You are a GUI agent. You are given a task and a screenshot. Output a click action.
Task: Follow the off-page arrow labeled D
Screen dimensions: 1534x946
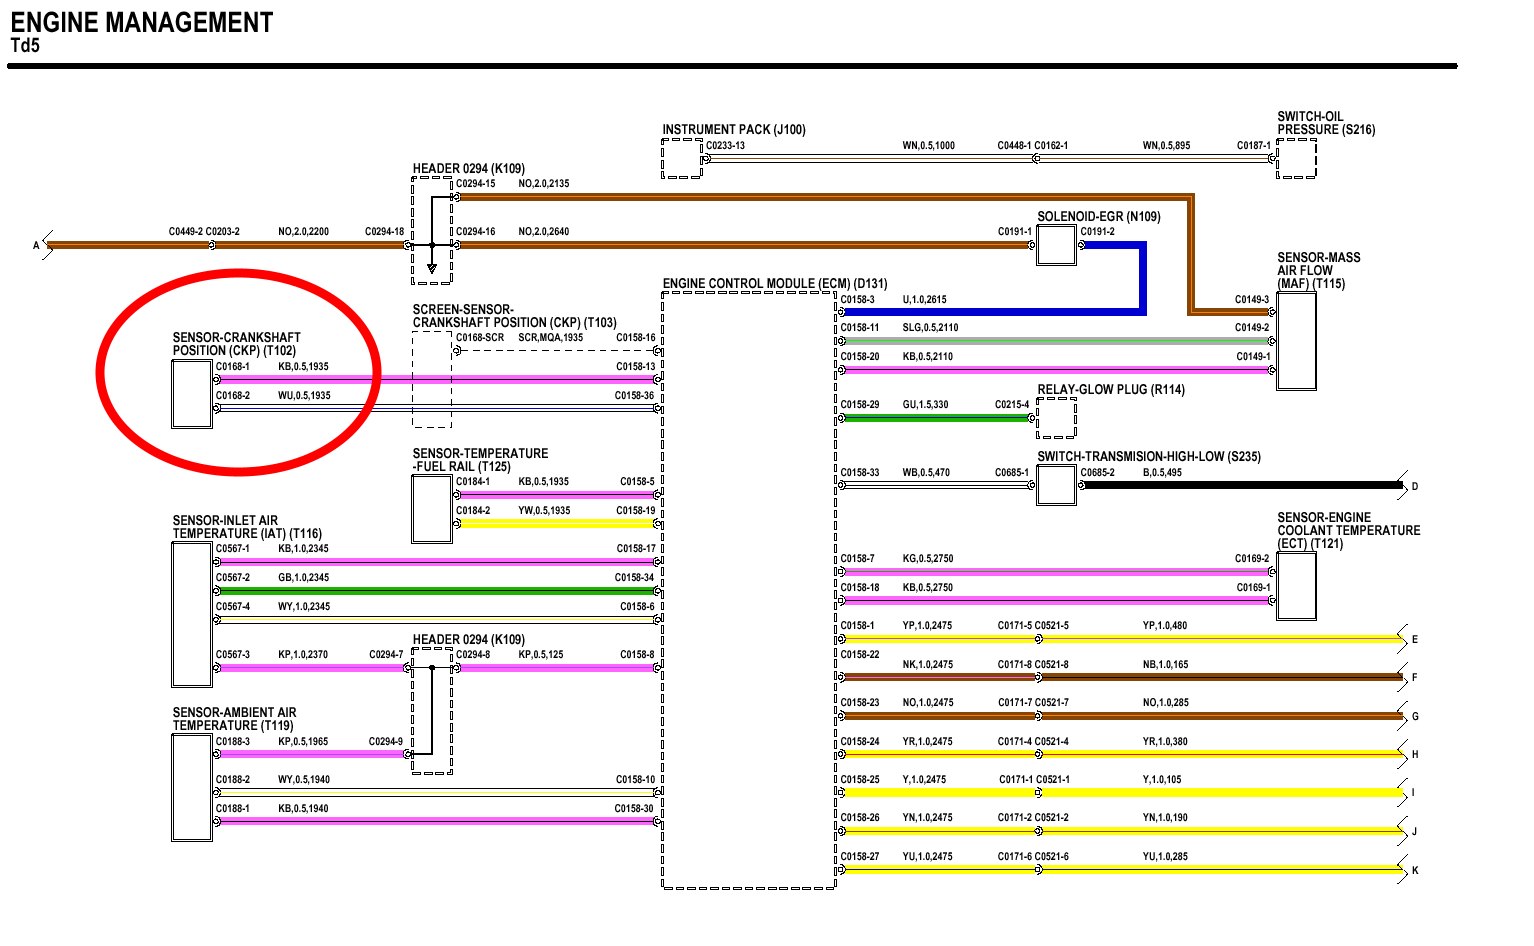click(x=1405, y=486)
